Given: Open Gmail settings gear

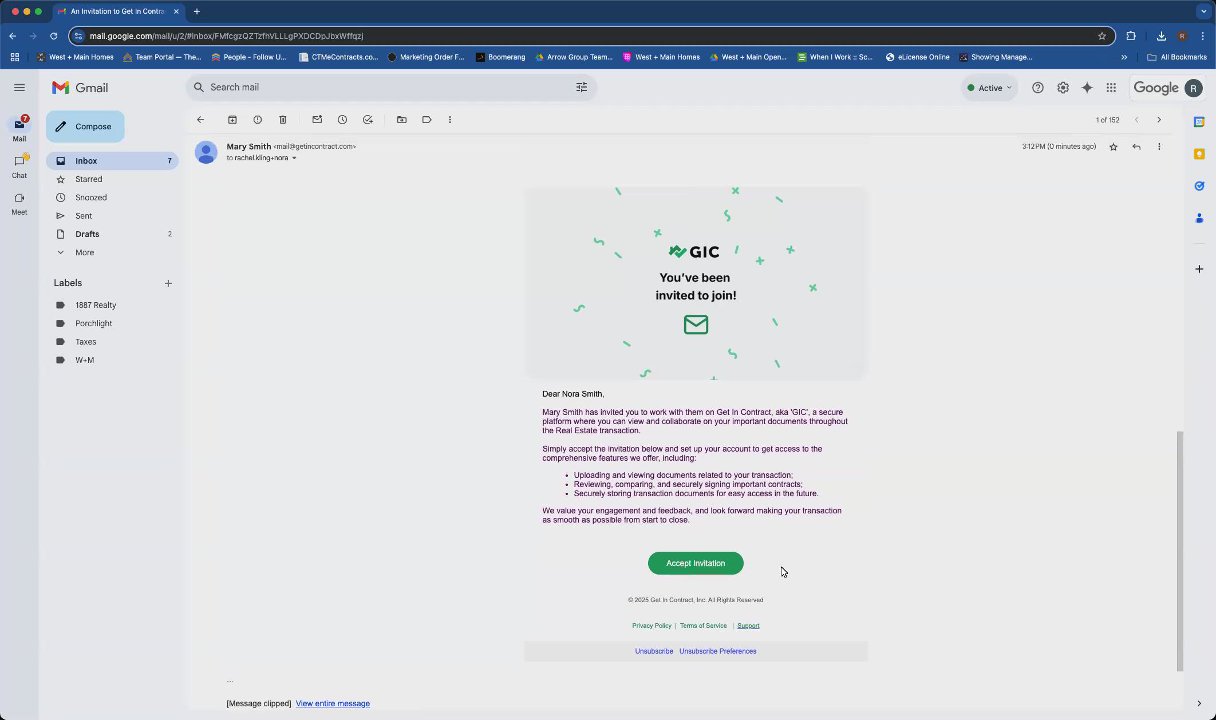Looking at the screenshot, I should (x=1063, y=88).
